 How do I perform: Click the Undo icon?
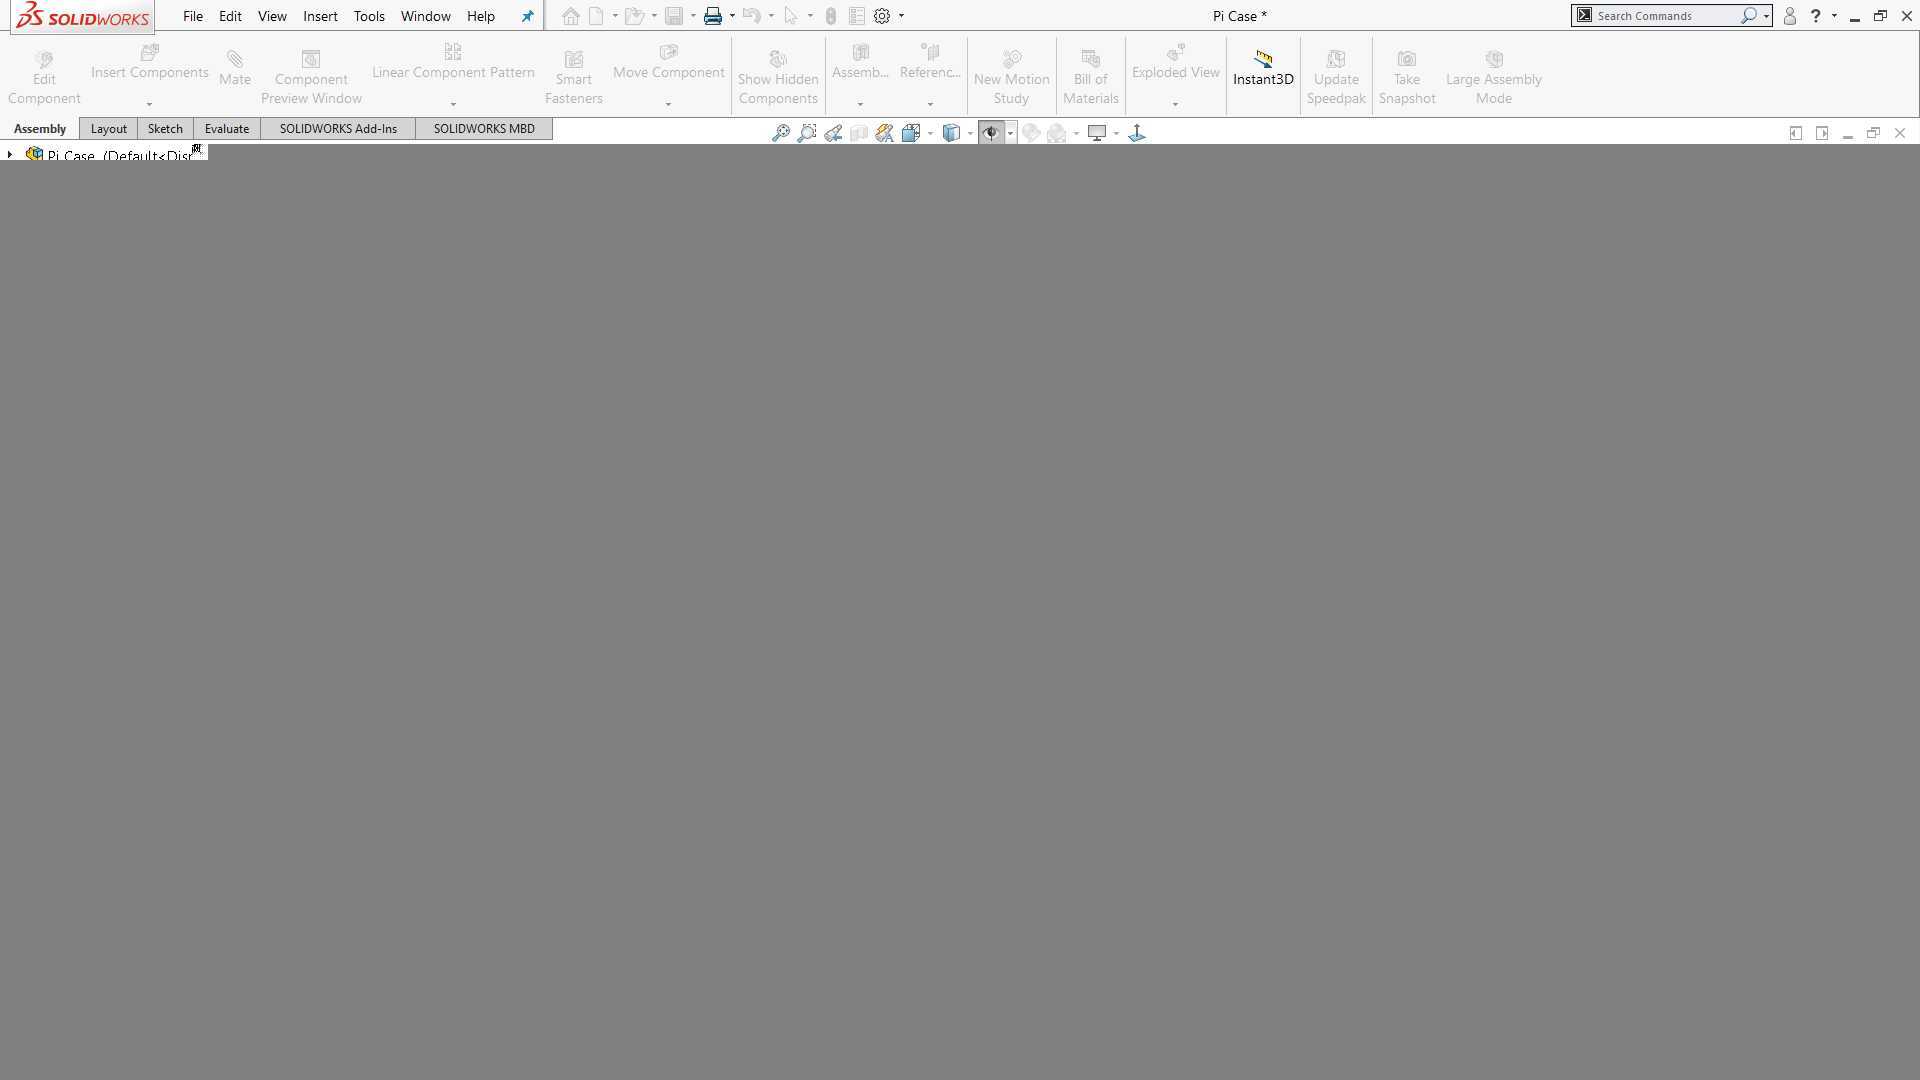pos(752,16)
